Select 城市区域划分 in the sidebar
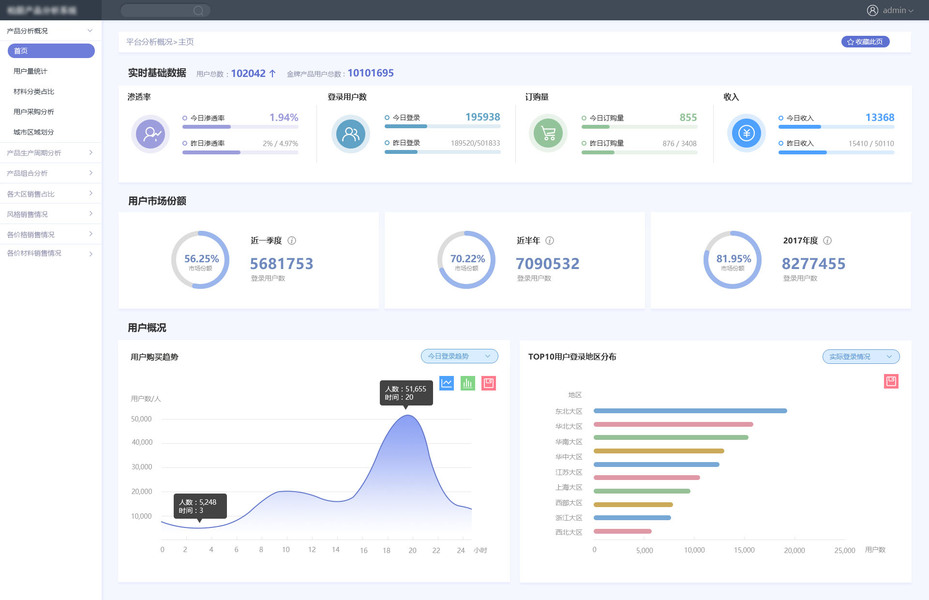This screenshot has width=929, height=600. coord(33,132)
